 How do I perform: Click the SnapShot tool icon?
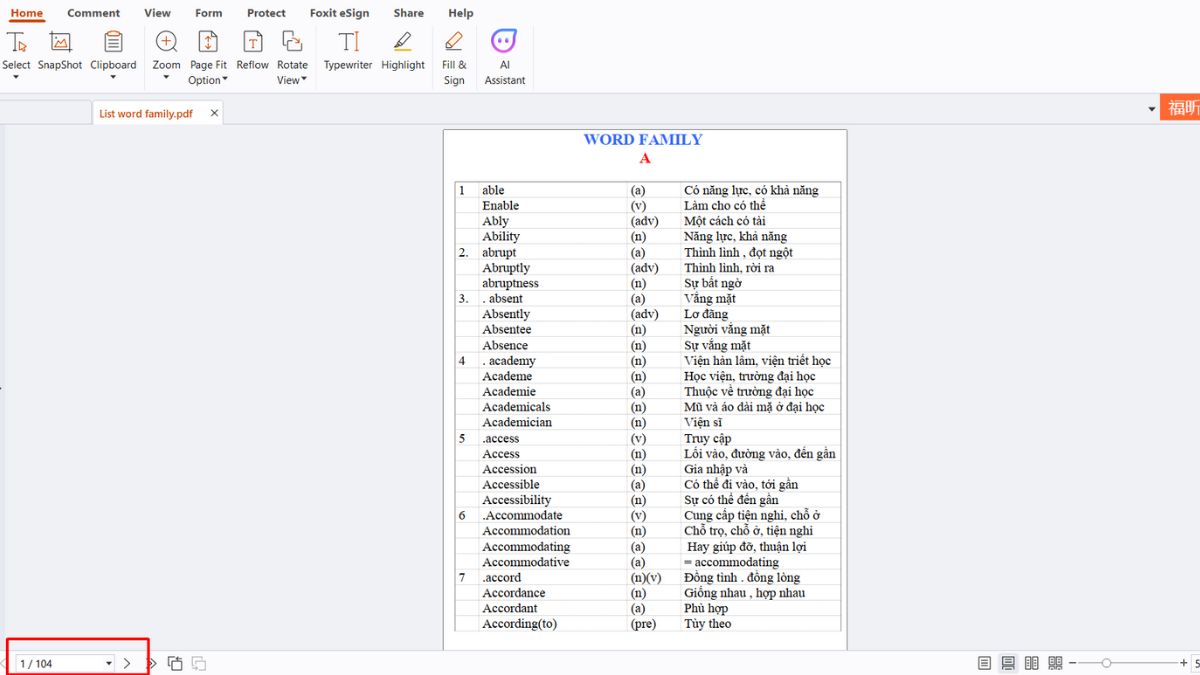point(60,43)
